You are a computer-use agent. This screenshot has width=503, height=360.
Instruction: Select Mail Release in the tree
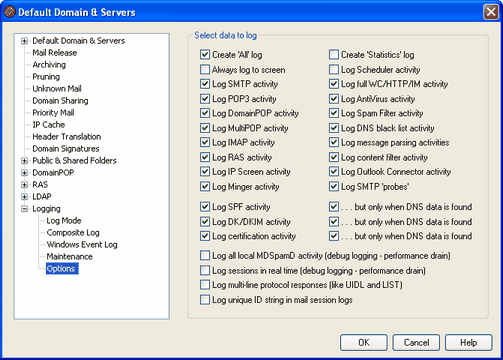[x=55, y=53]
